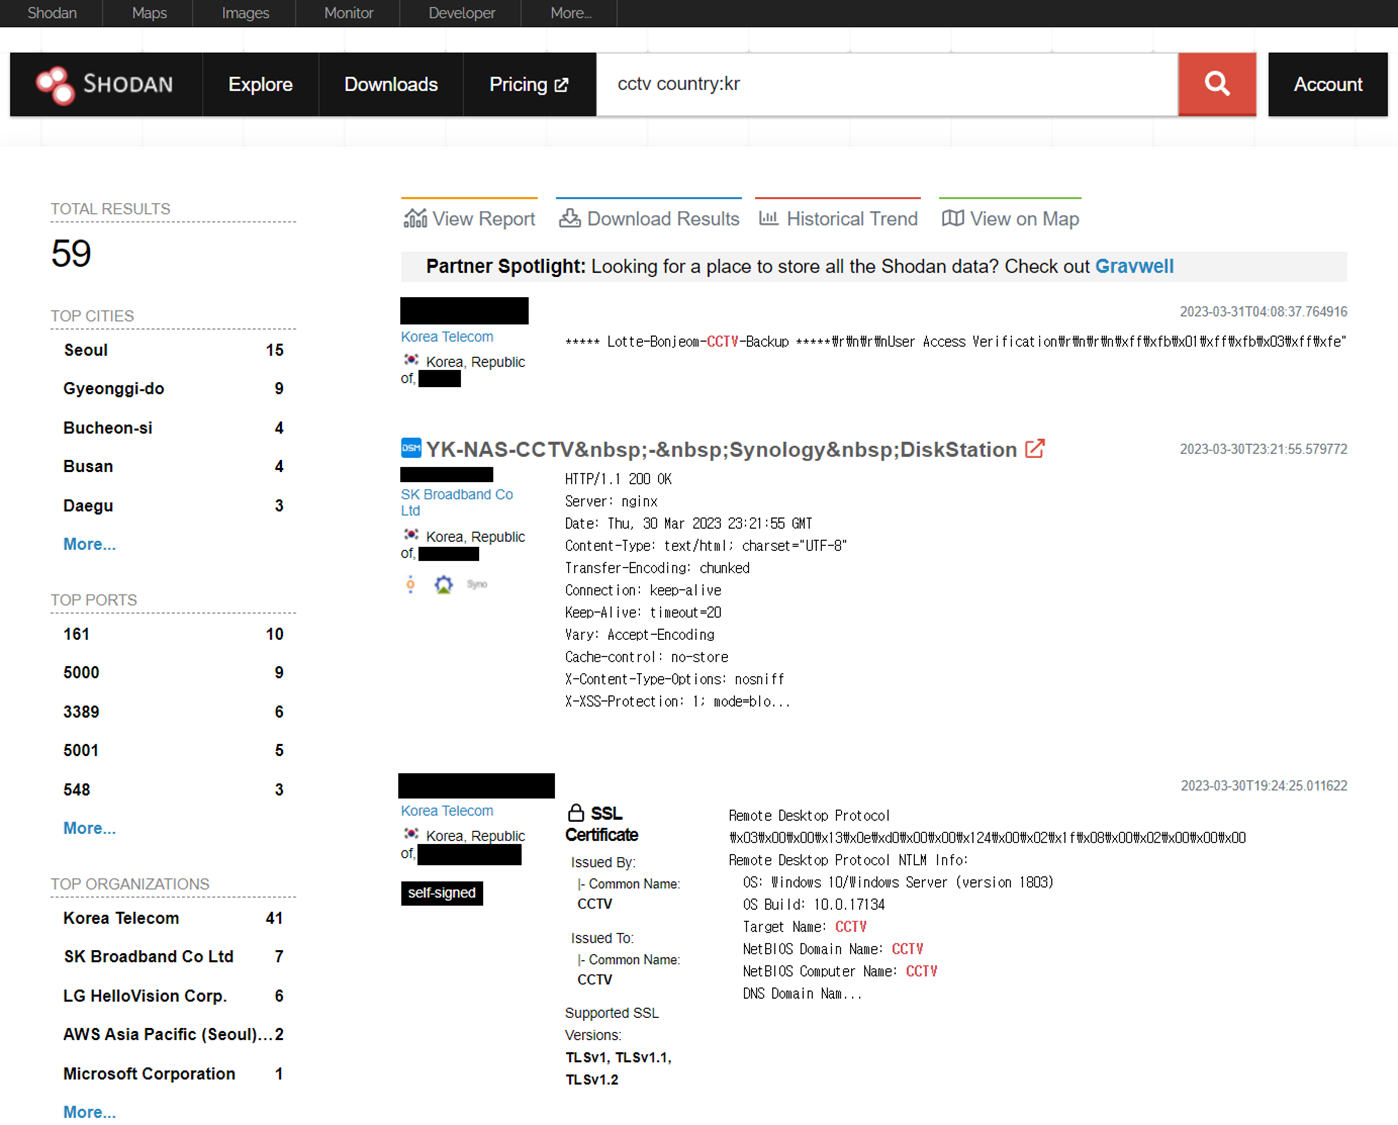The width and height of the screenshot is (1398, 1125).
Task: Open the Pricing menu item
Action: point(529,84)
